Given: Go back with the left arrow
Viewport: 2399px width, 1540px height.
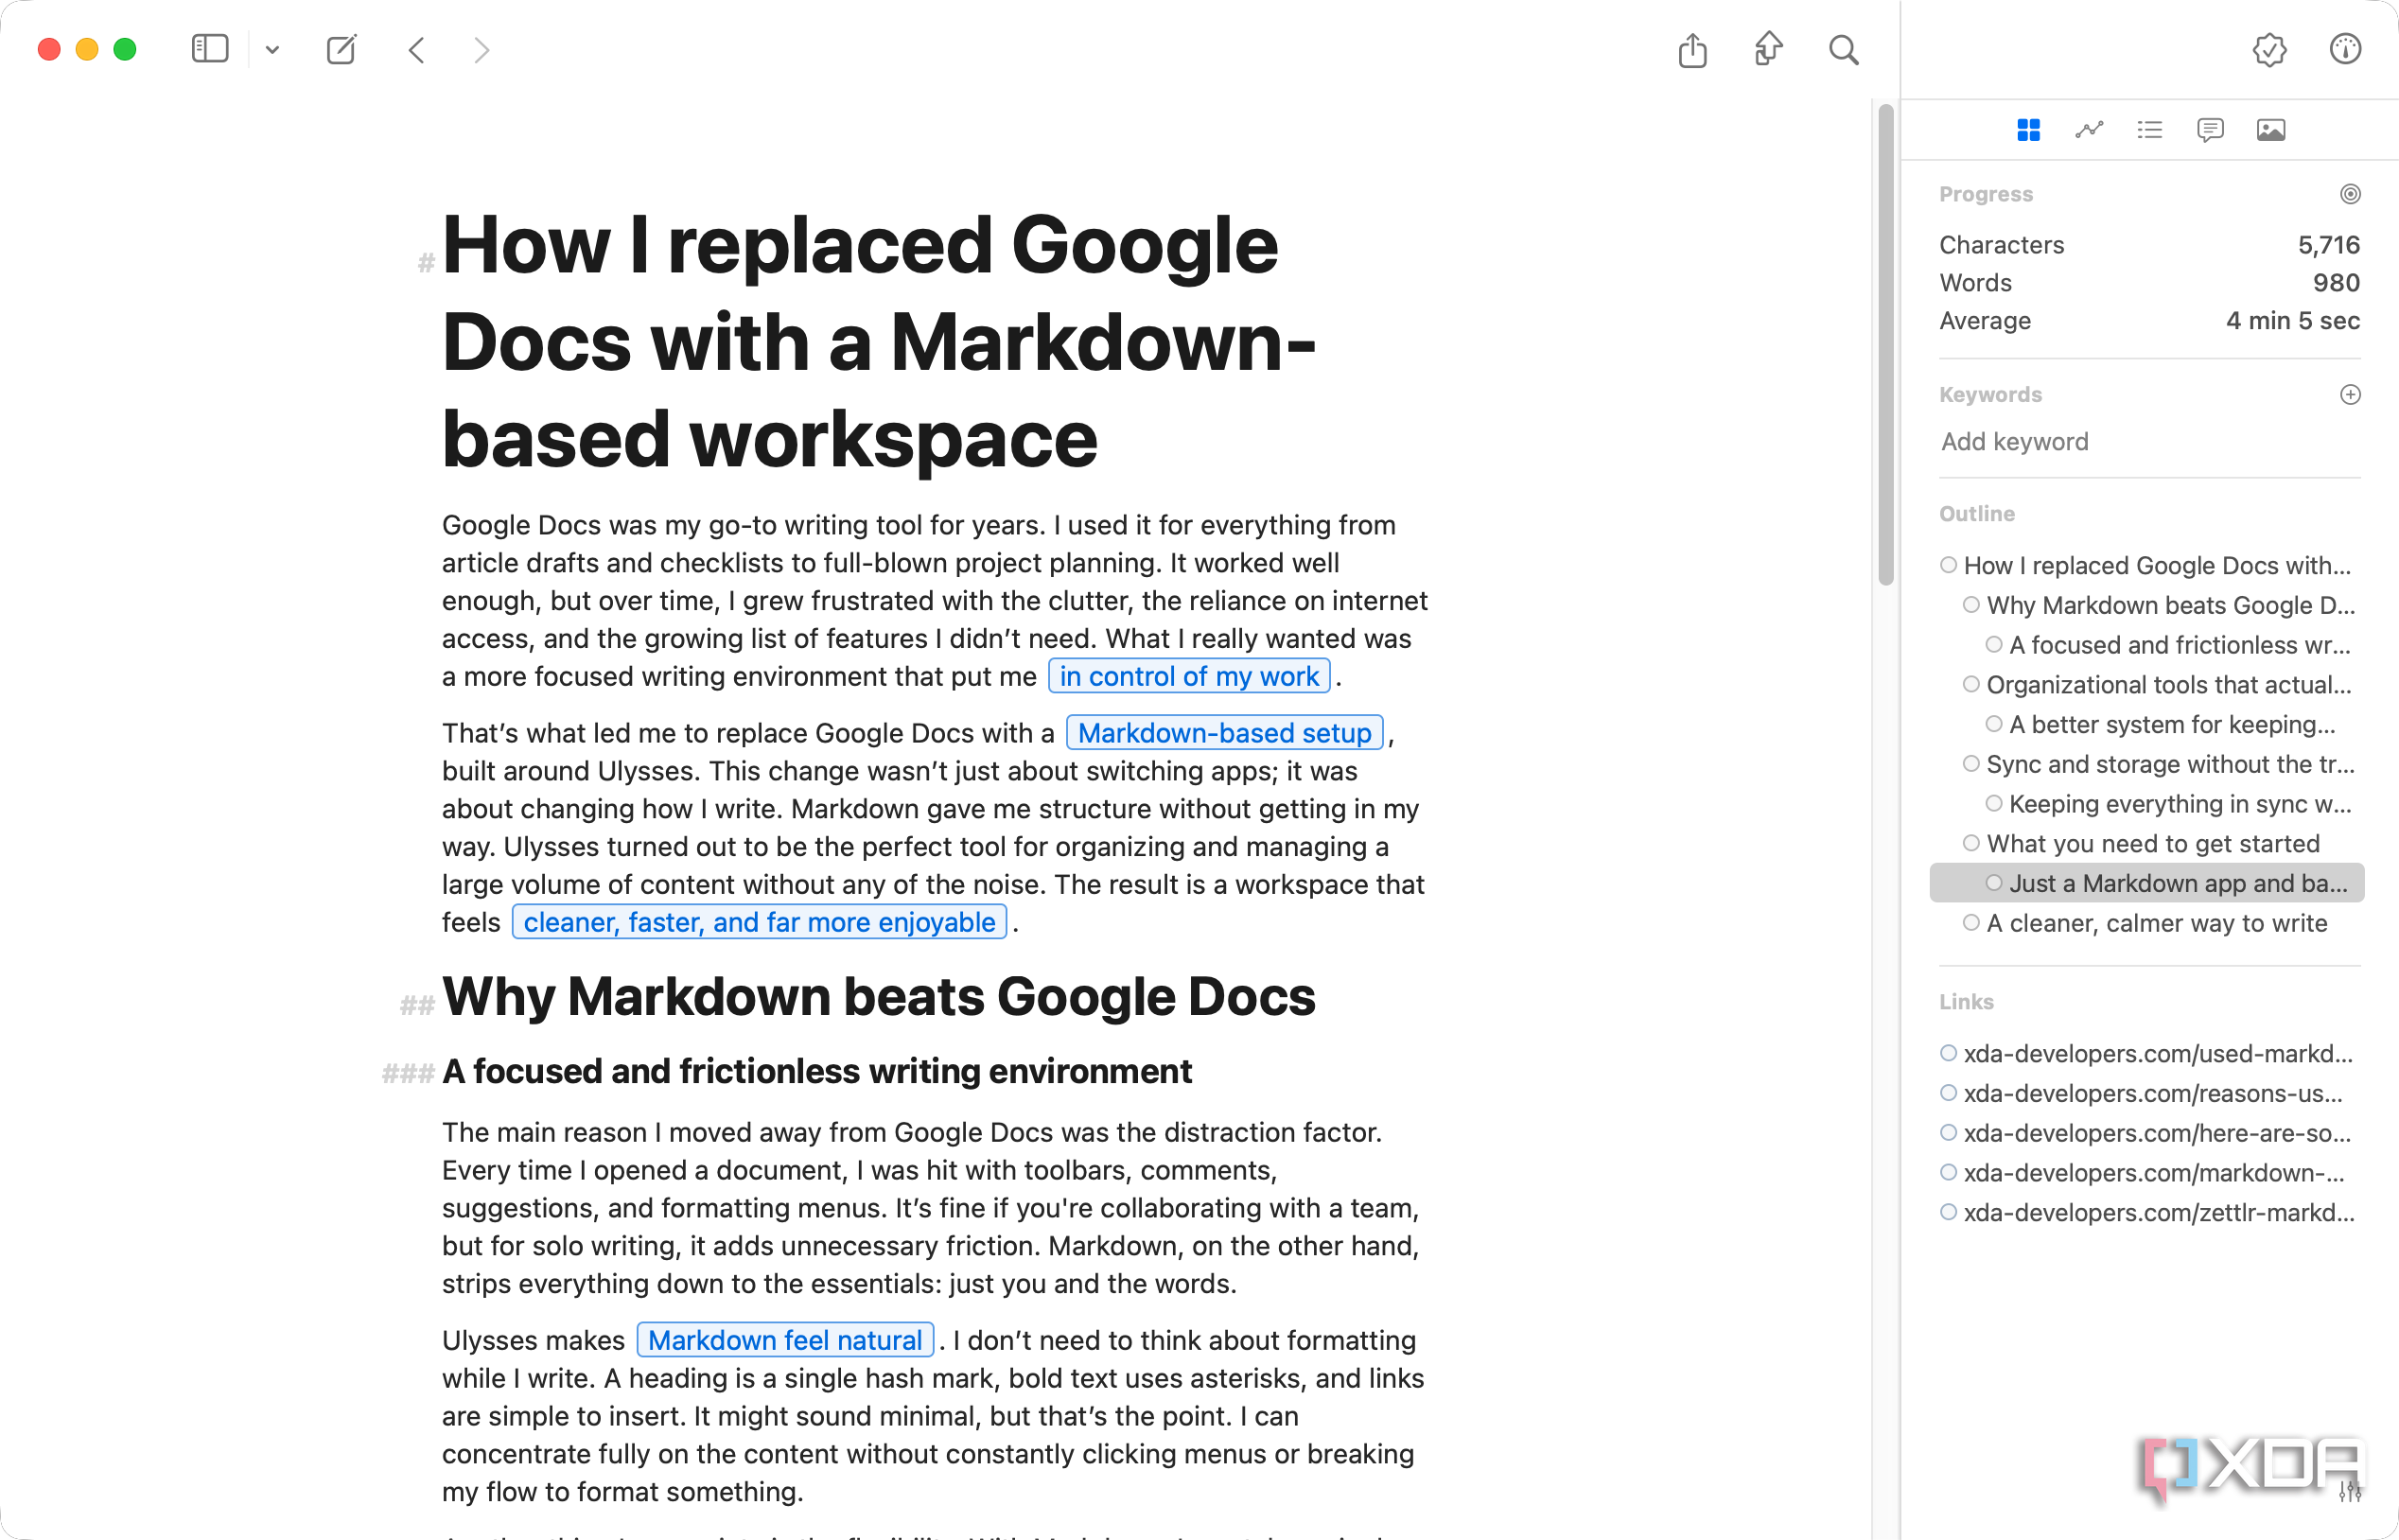Looking at the screenshot, I should (417, 50).
